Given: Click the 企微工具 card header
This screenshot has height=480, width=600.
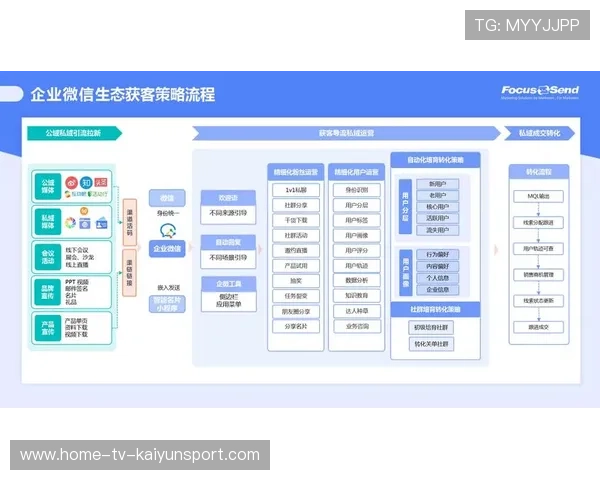Looking at the screenshot, I should point(229,284).
